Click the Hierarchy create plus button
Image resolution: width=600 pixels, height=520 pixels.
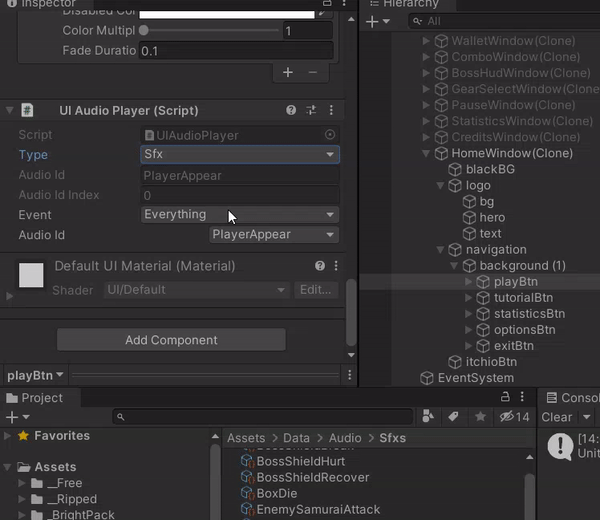(x=372, y=21)
